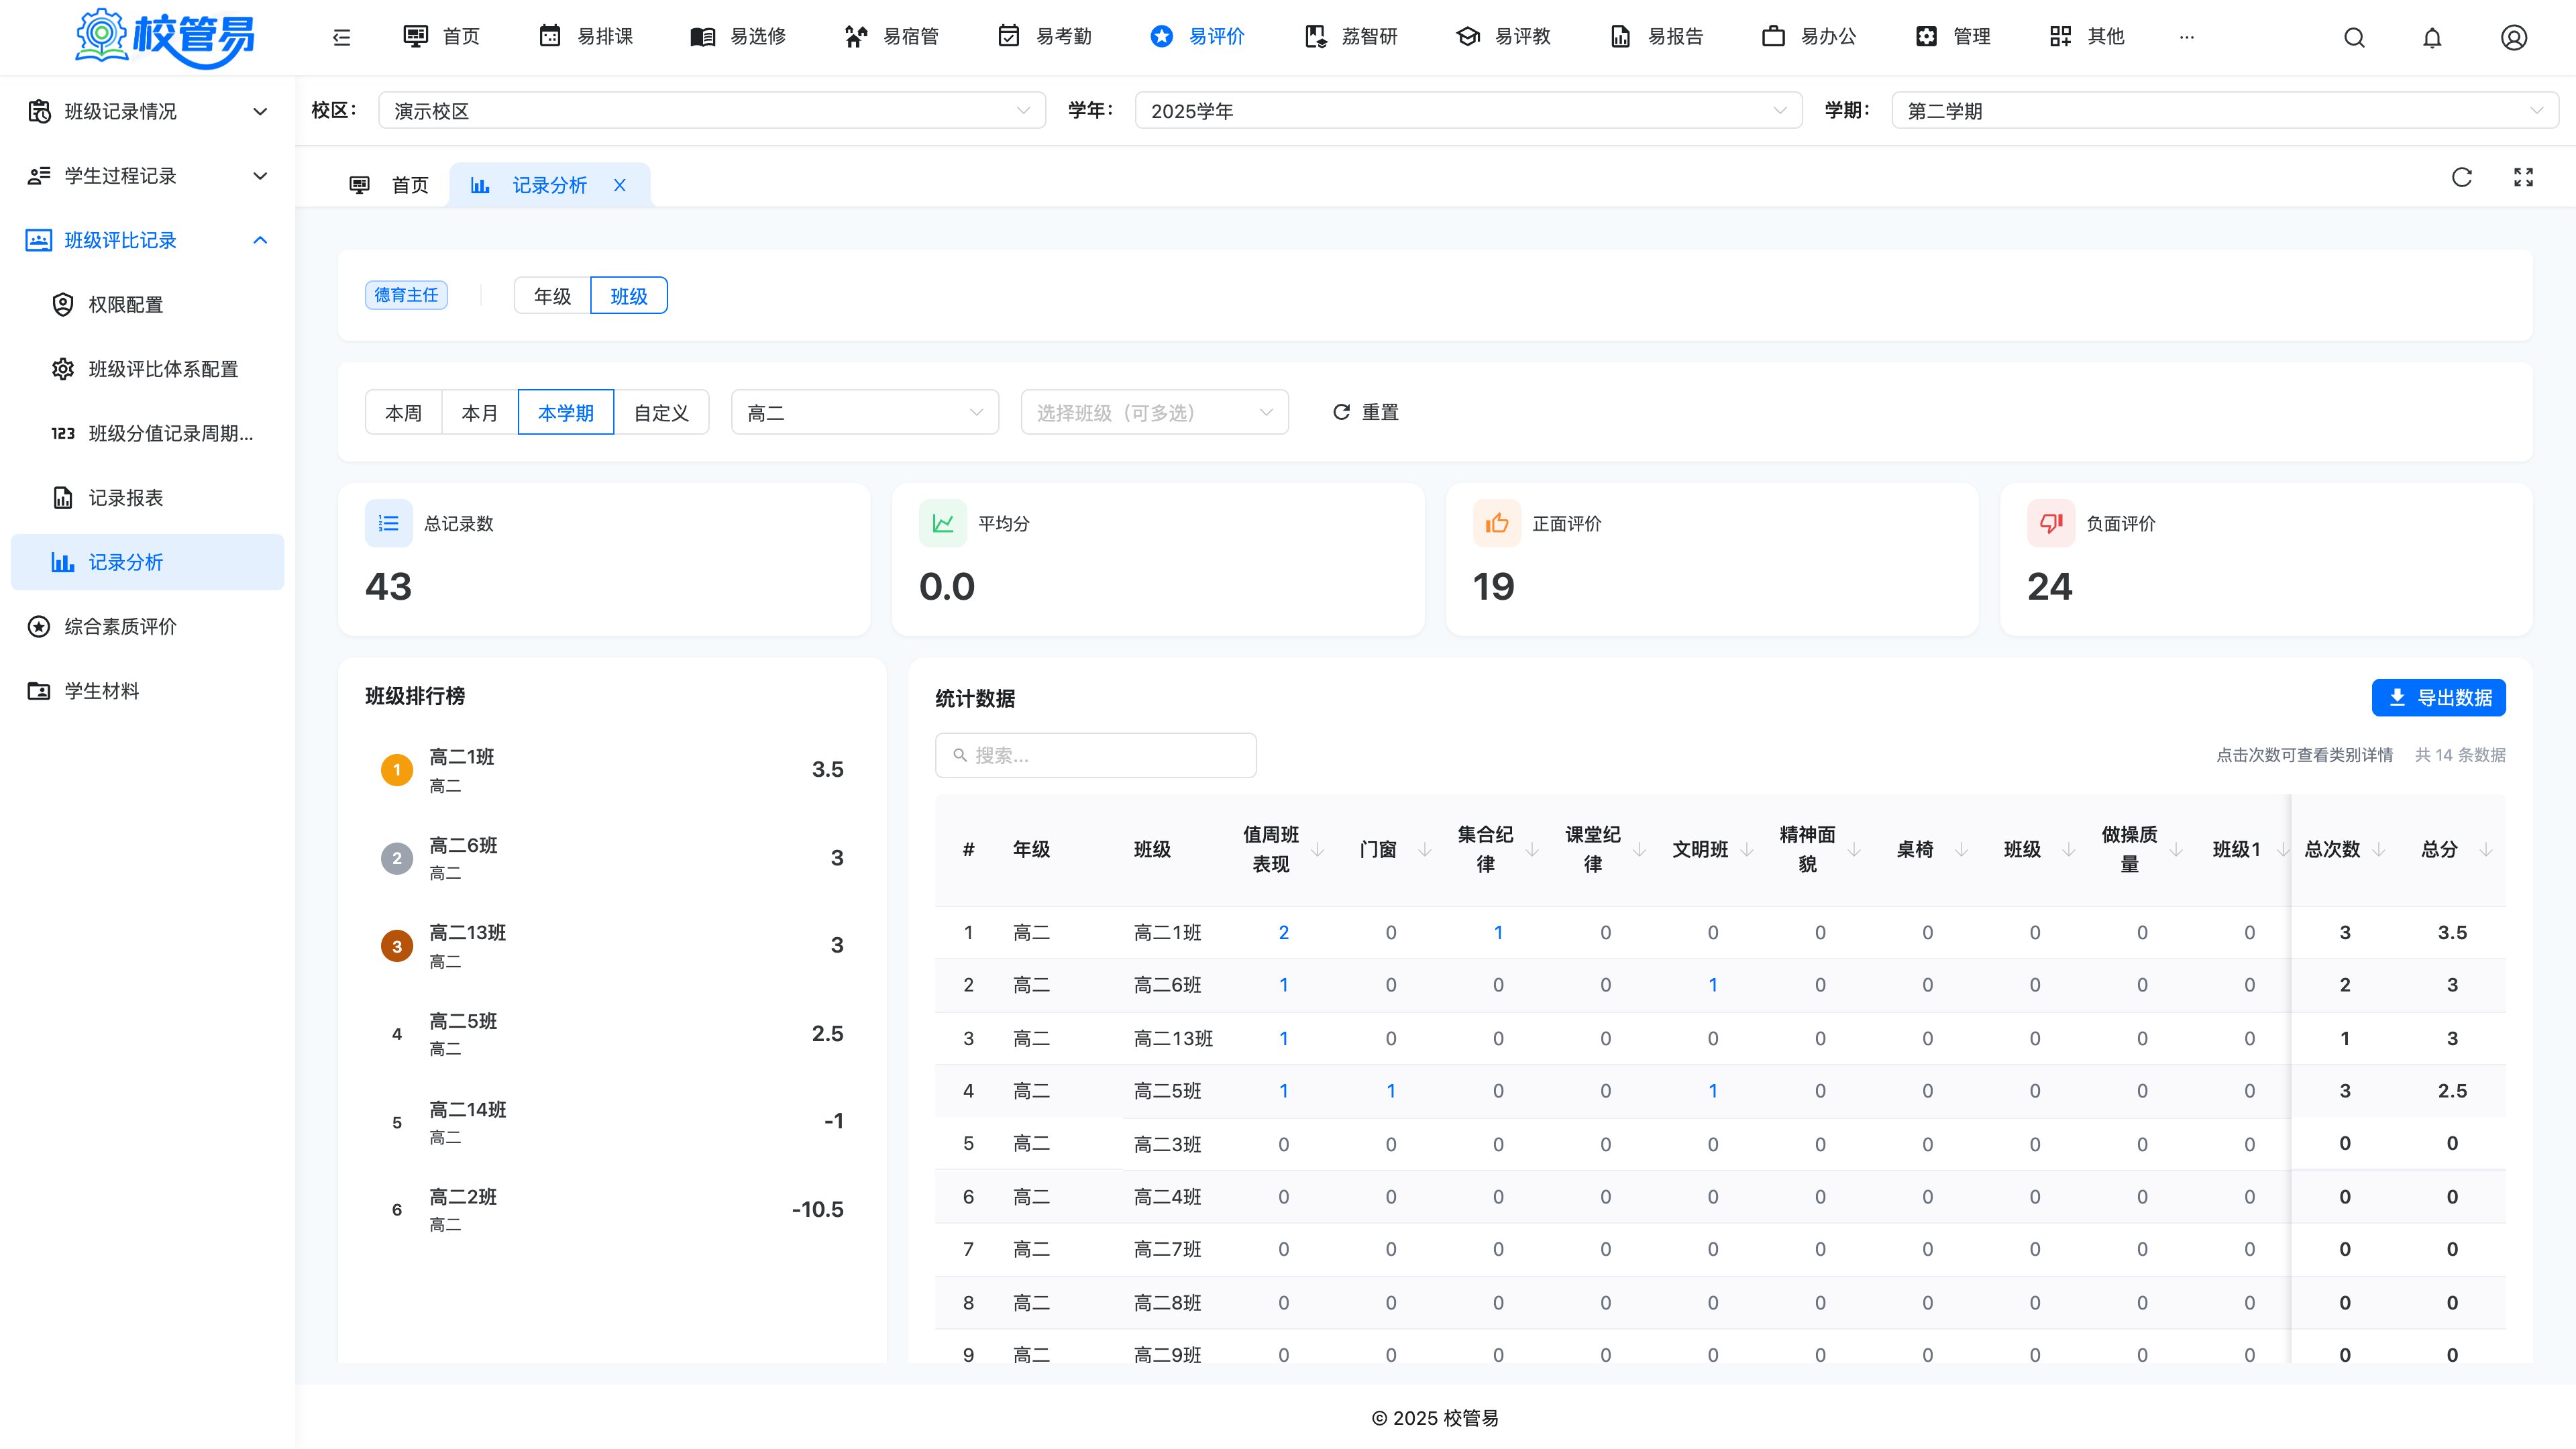Click the 平均分 chart icon
Image resolution: width=2576 pixels, height=1449 pixels.
(943, 523)
